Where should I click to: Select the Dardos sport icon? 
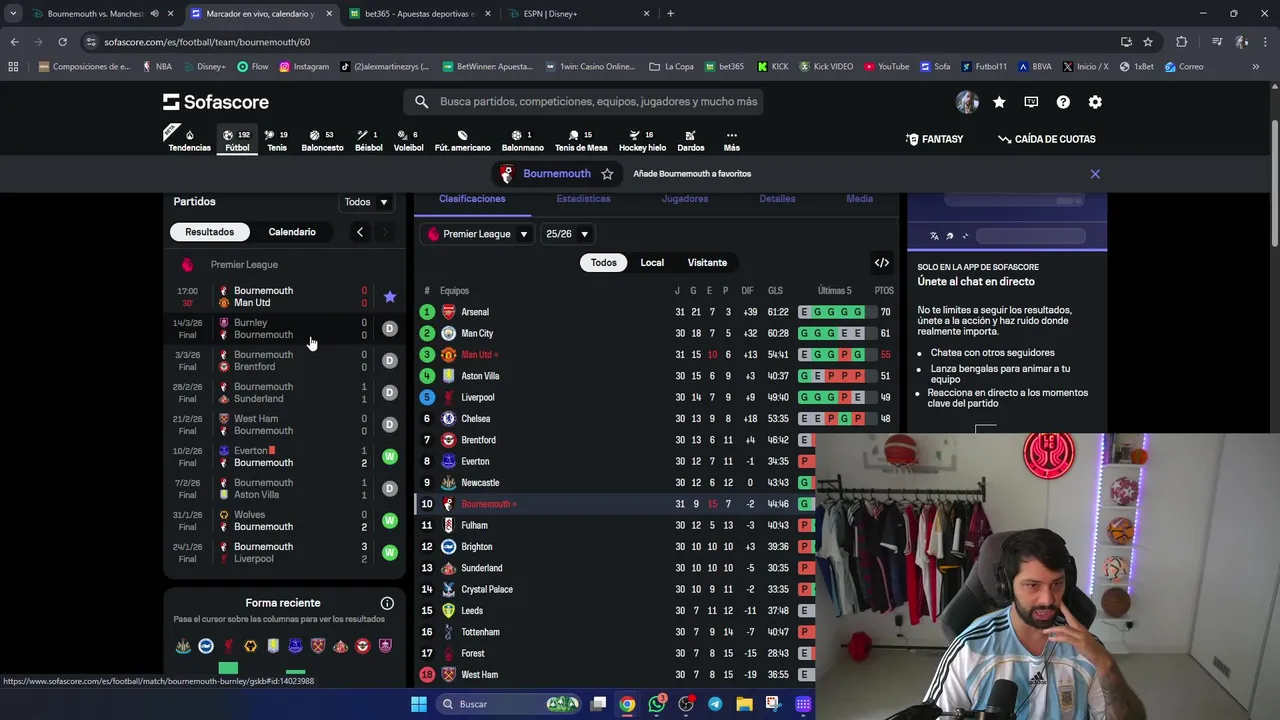coord(690,140)
